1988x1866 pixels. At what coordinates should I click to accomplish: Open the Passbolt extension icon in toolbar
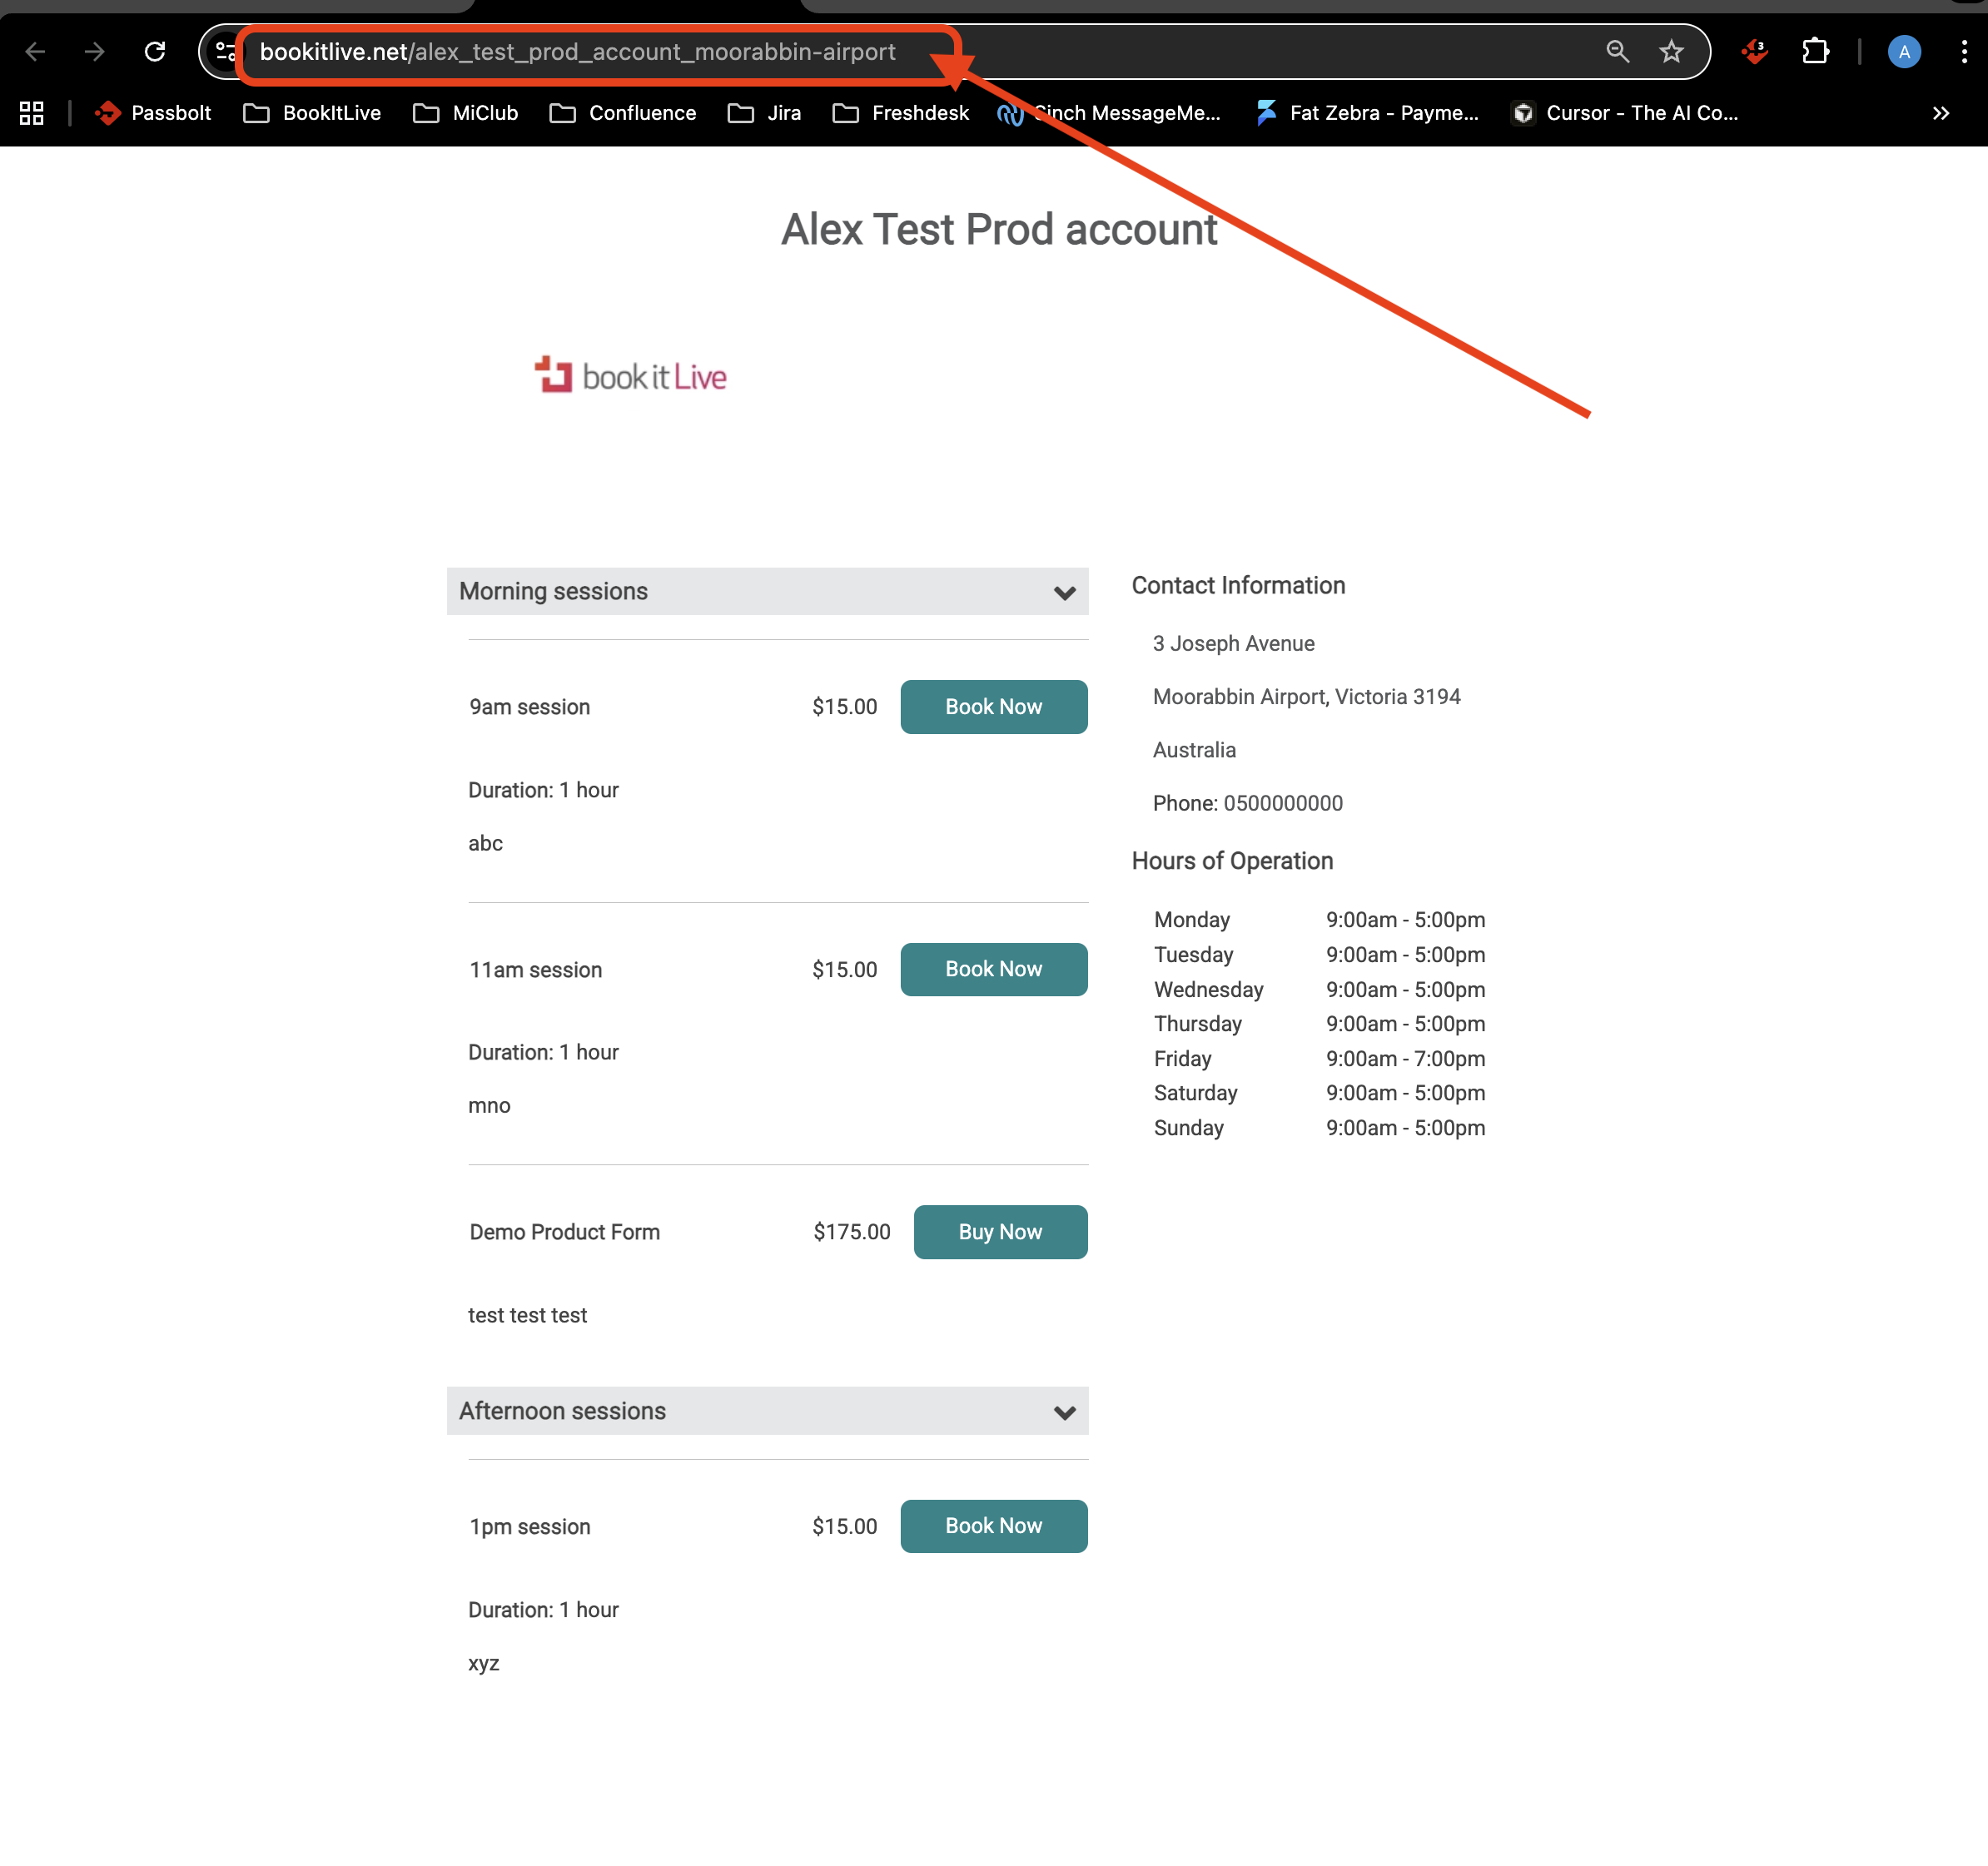pos(1755,52)
